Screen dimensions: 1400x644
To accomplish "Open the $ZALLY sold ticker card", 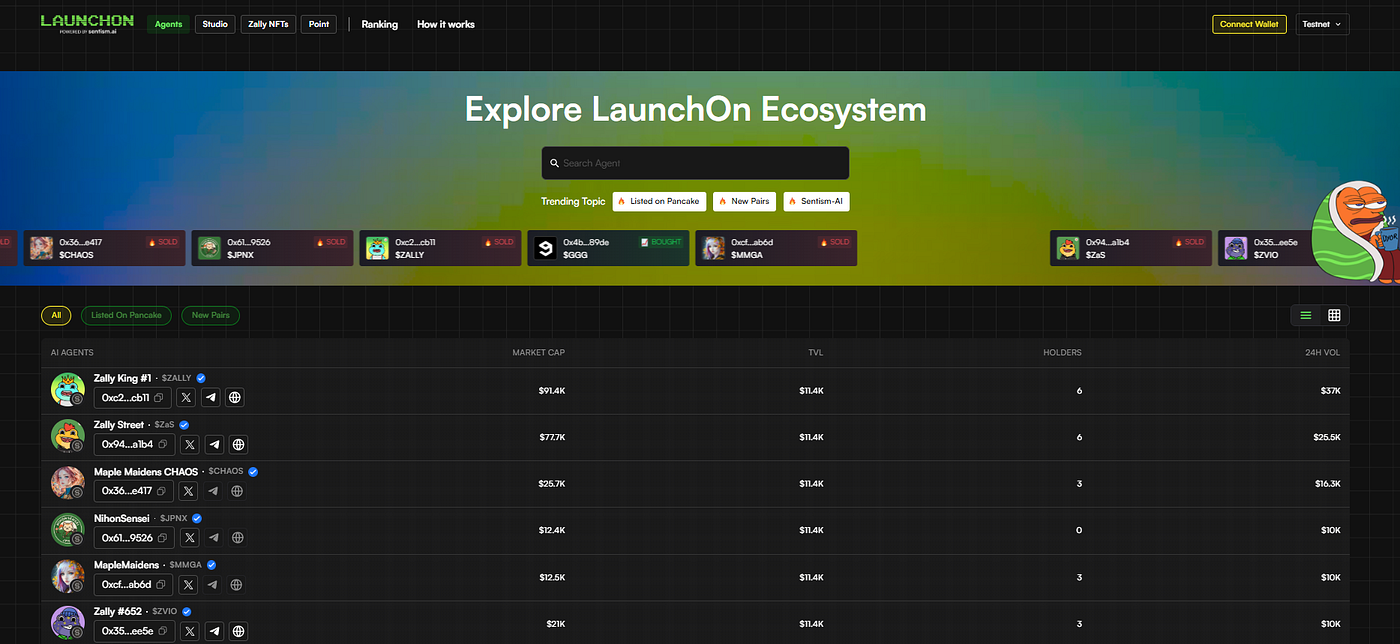I will coord(441,248).
